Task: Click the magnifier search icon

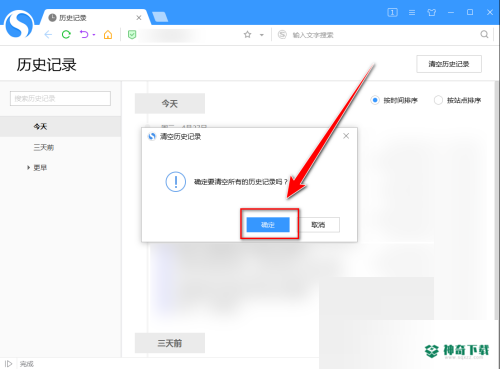Action: tap(484, 34)
